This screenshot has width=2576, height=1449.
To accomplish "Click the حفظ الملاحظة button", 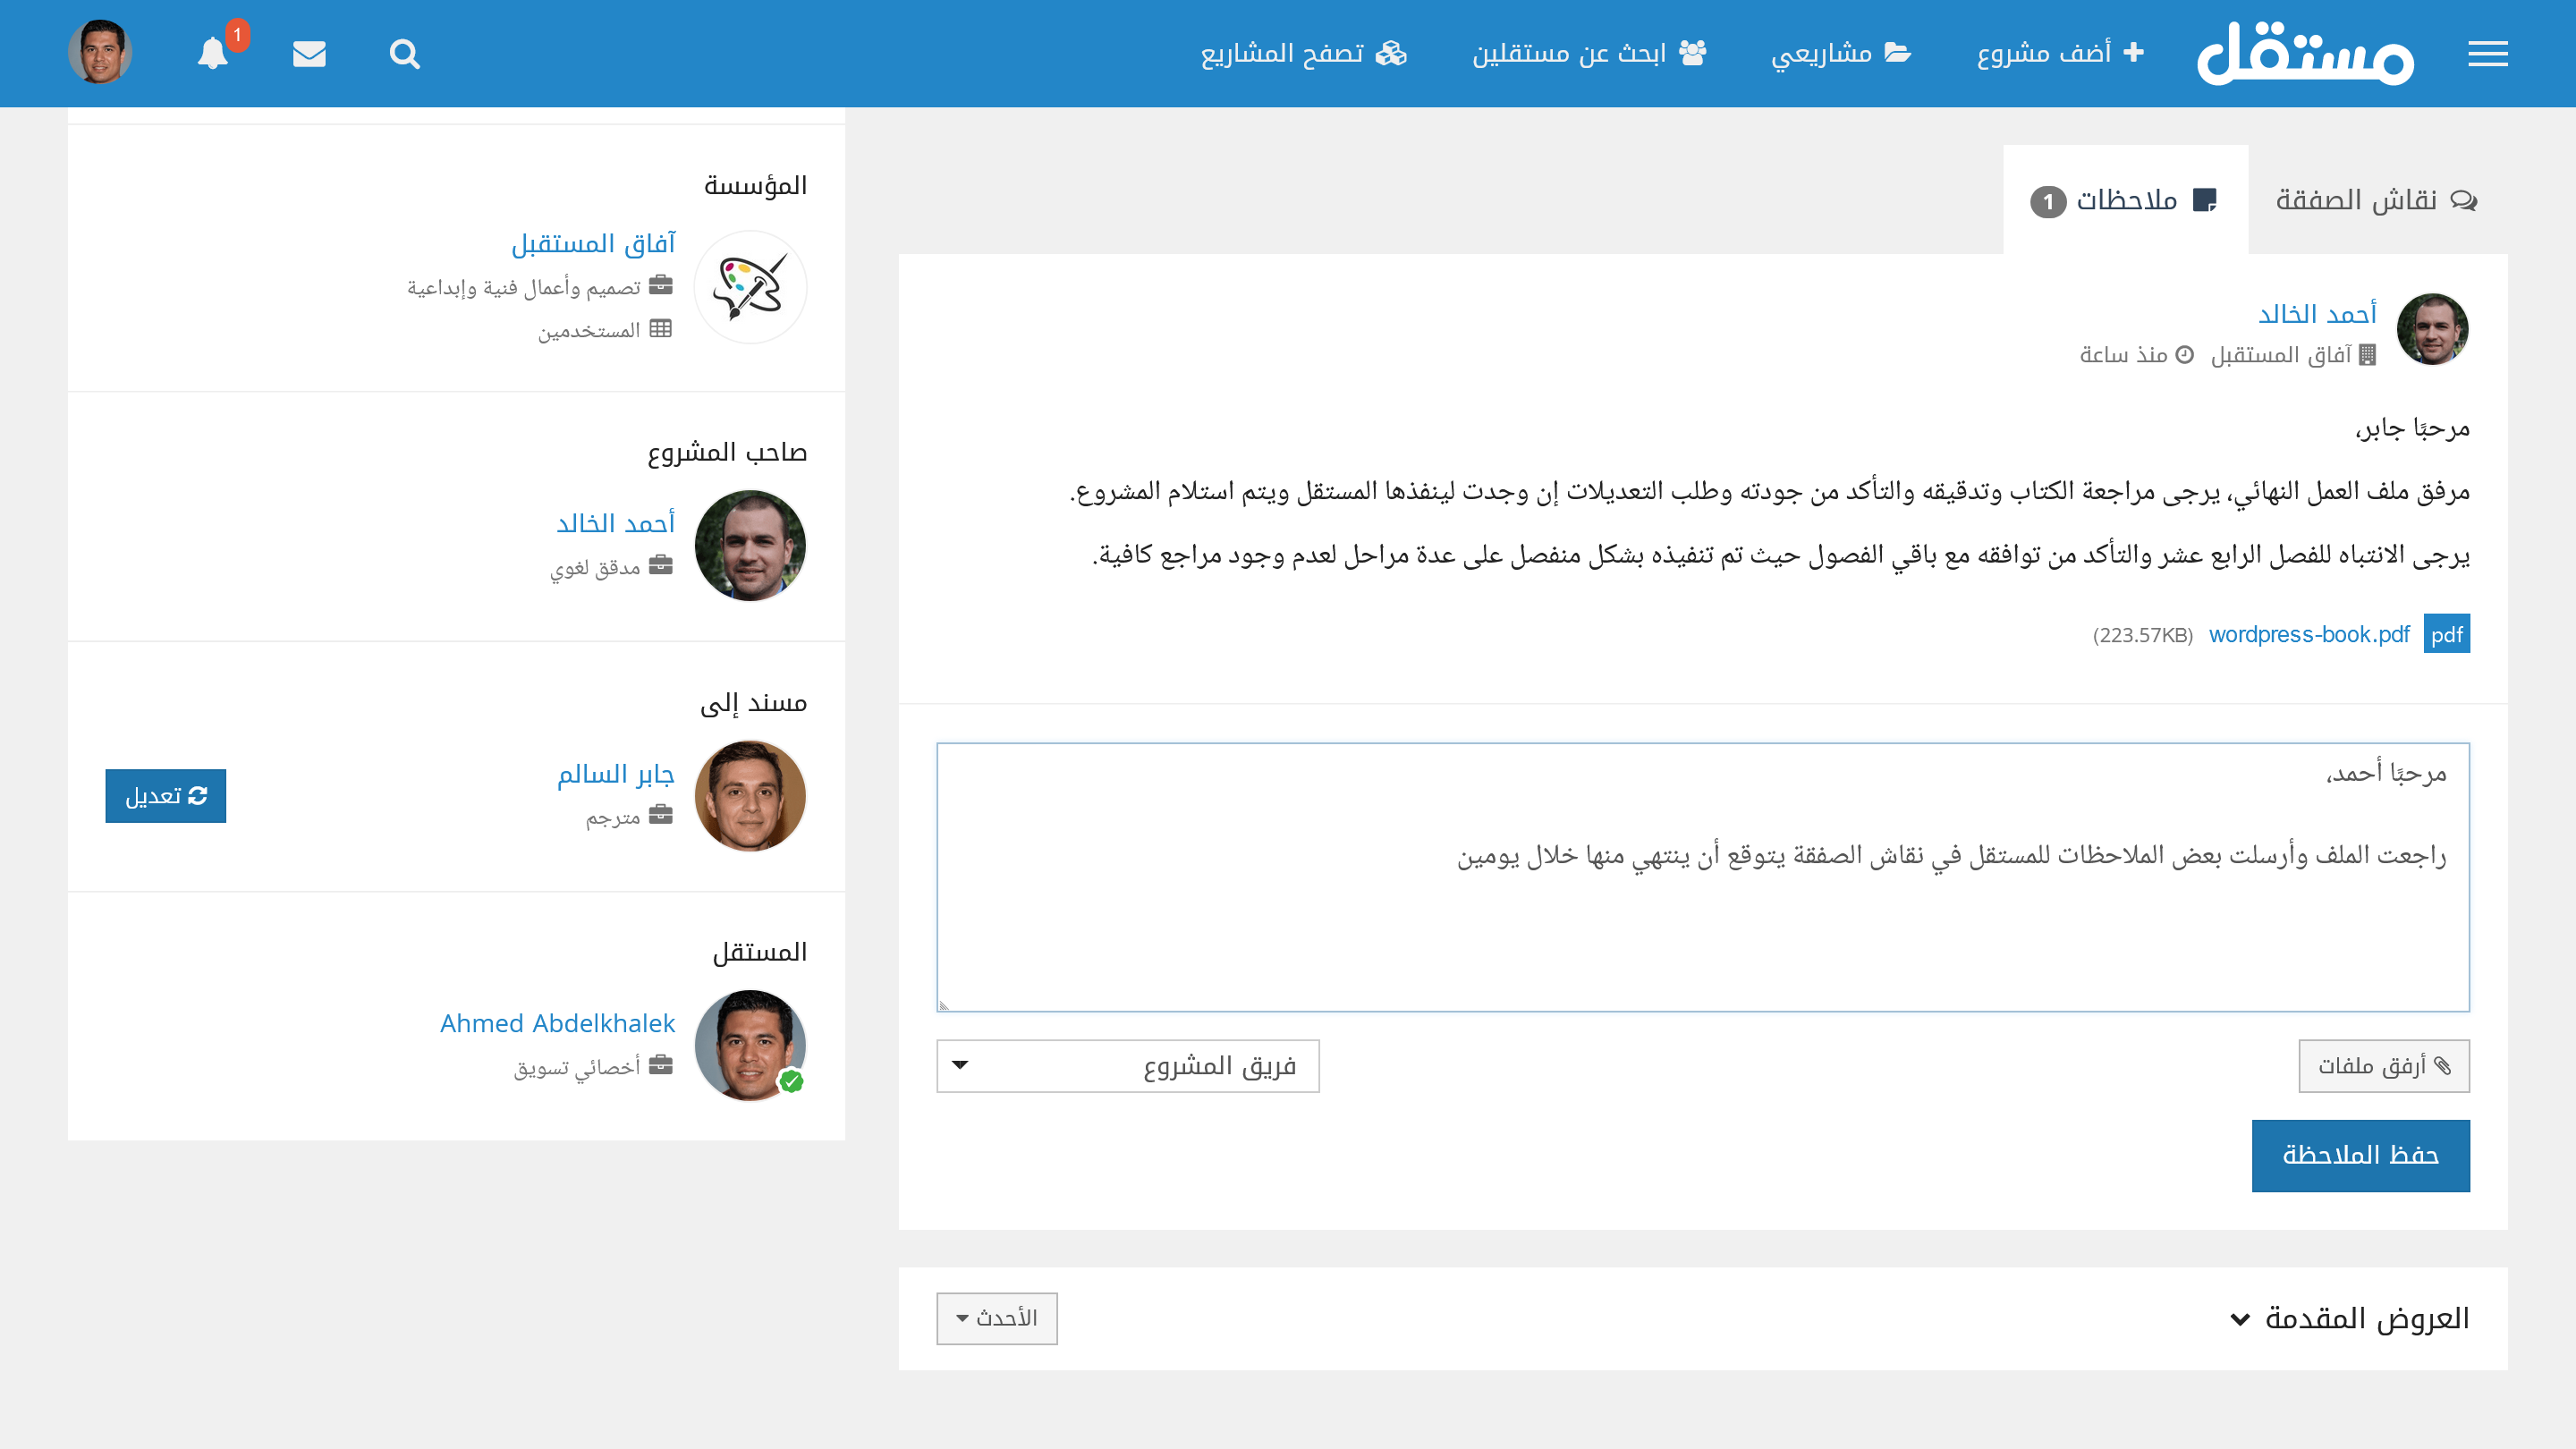I will [2360, 1155].
